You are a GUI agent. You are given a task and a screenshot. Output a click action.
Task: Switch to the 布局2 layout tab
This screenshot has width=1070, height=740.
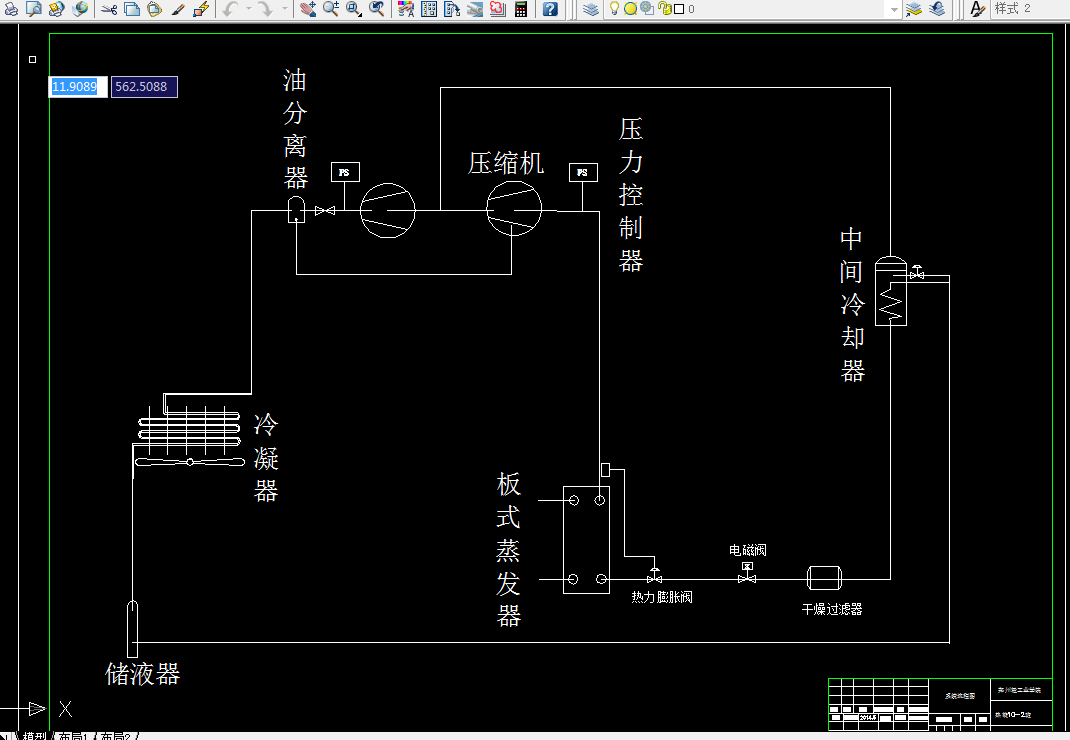point(115,736)
